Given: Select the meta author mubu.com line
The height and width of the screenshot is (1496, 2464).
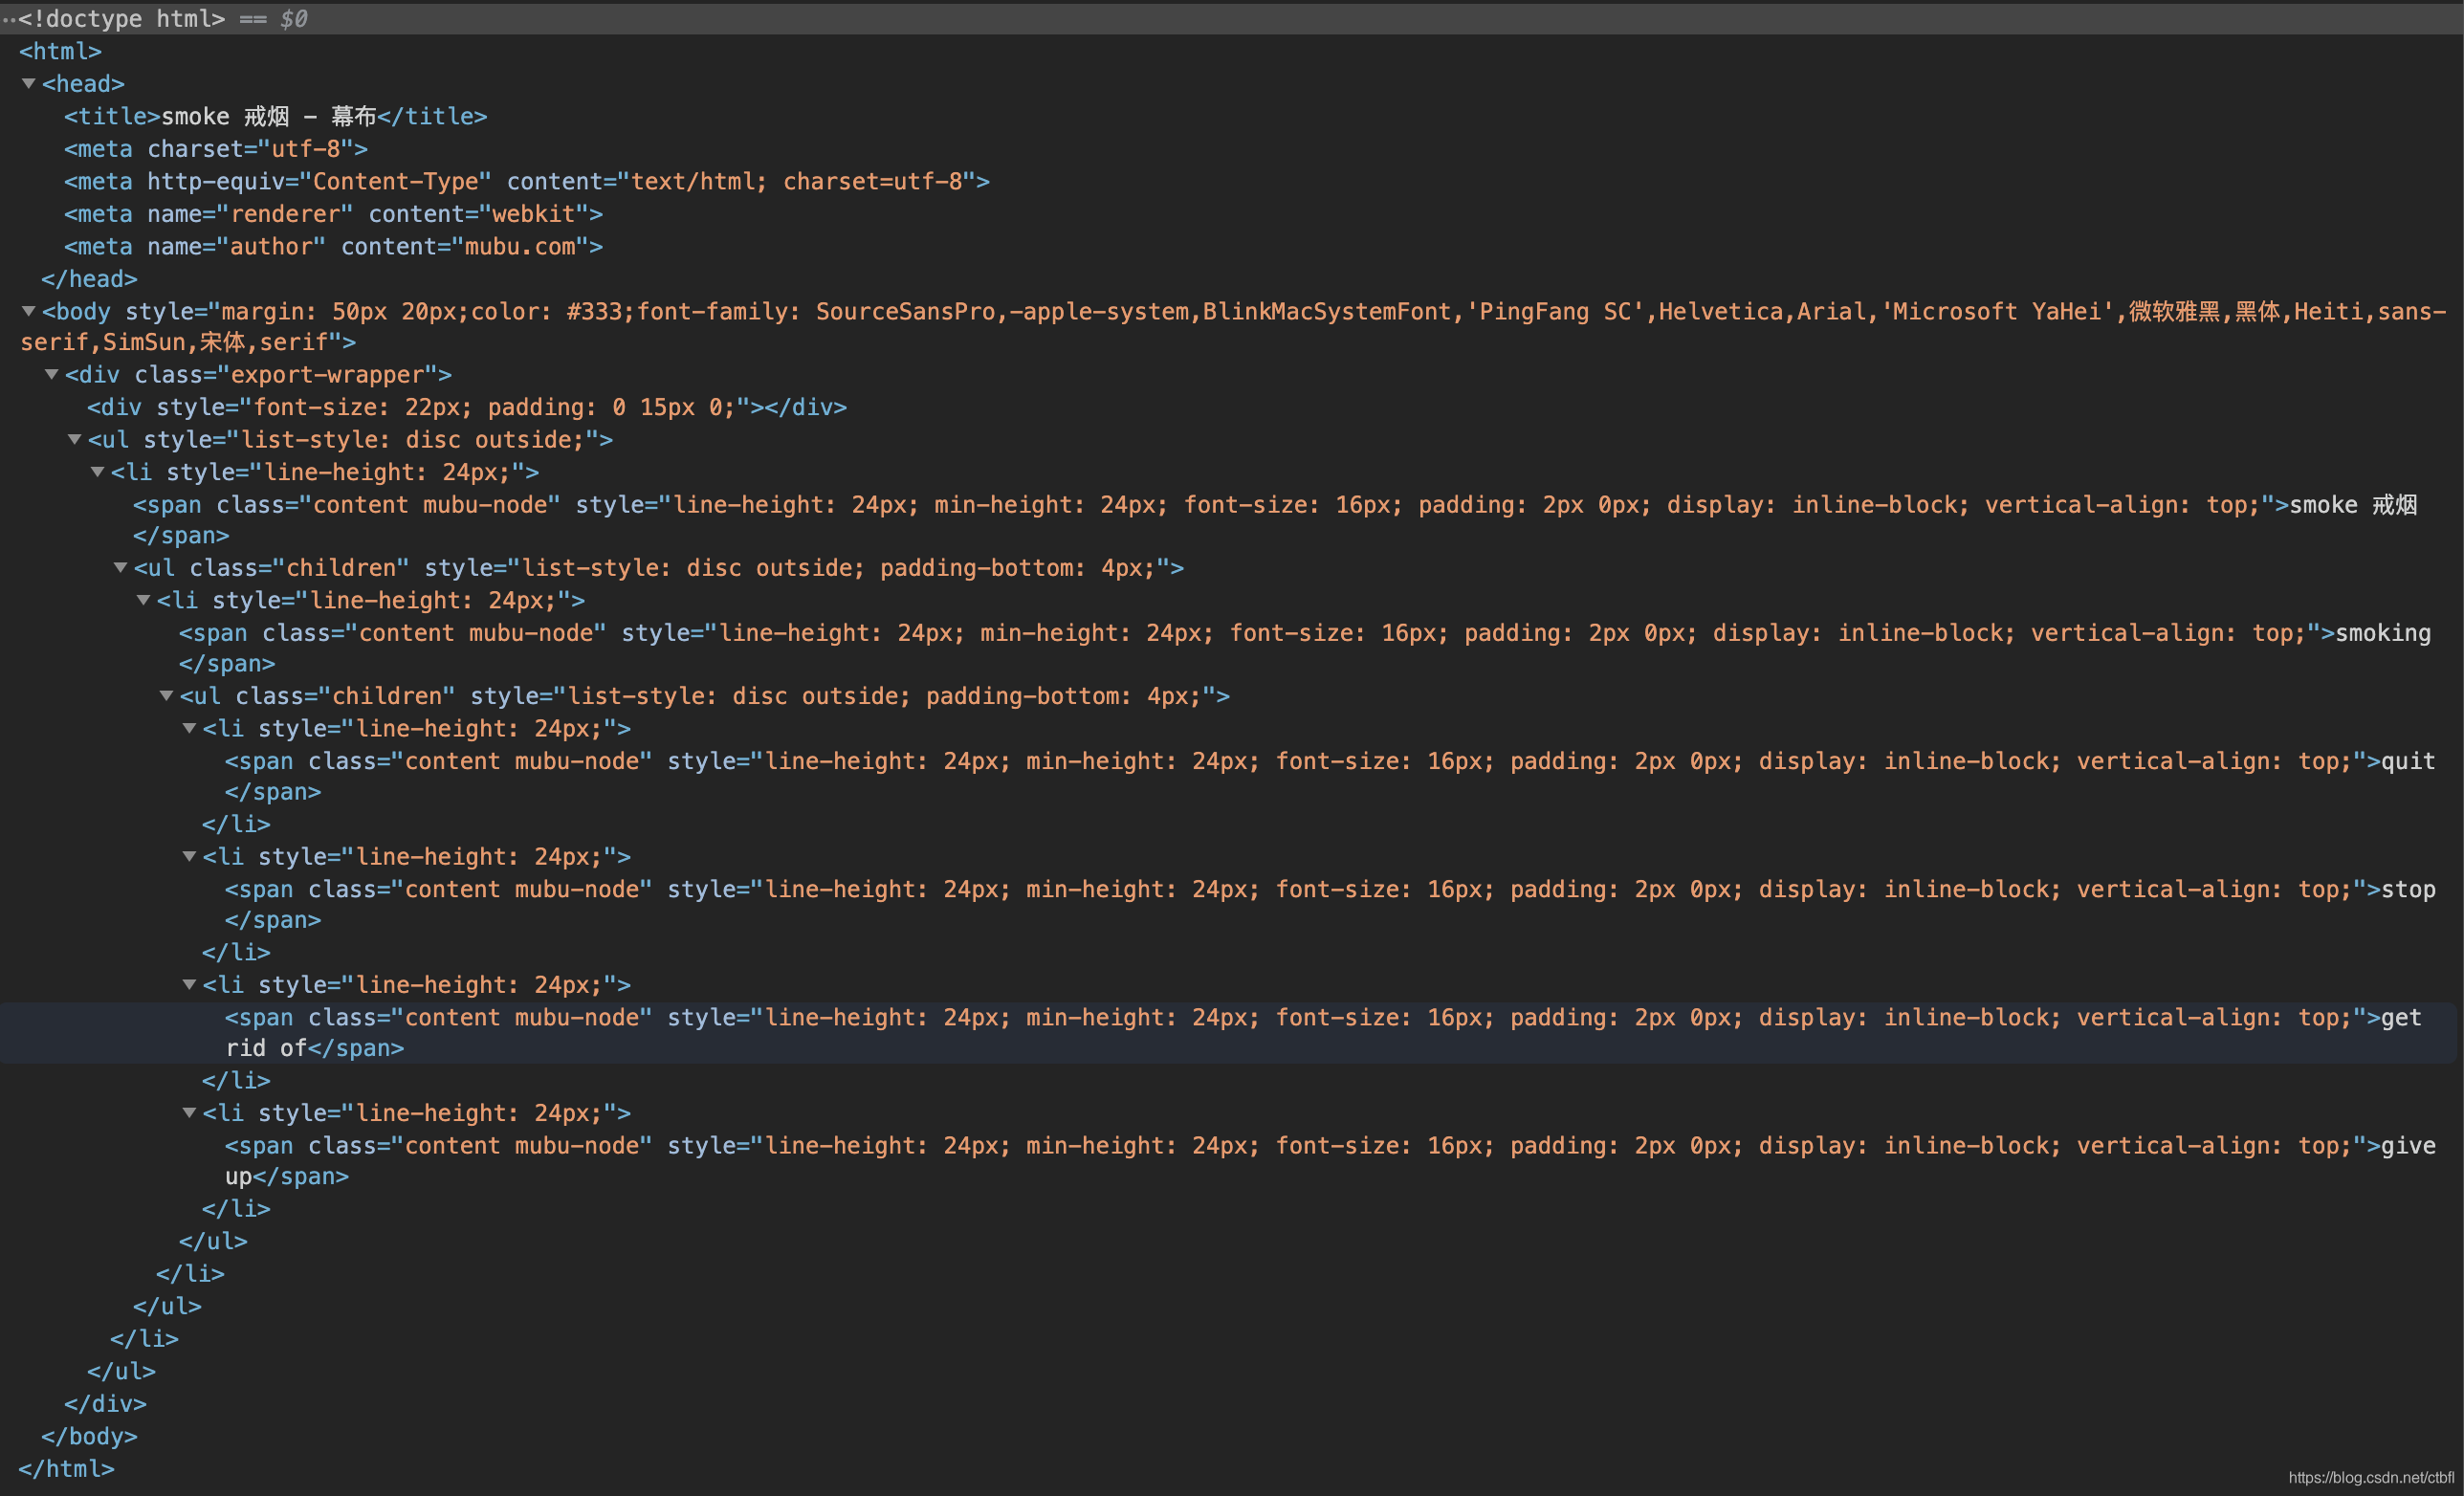Looking at the screenshot, I should pyautogui.click(x=333, y=247).
